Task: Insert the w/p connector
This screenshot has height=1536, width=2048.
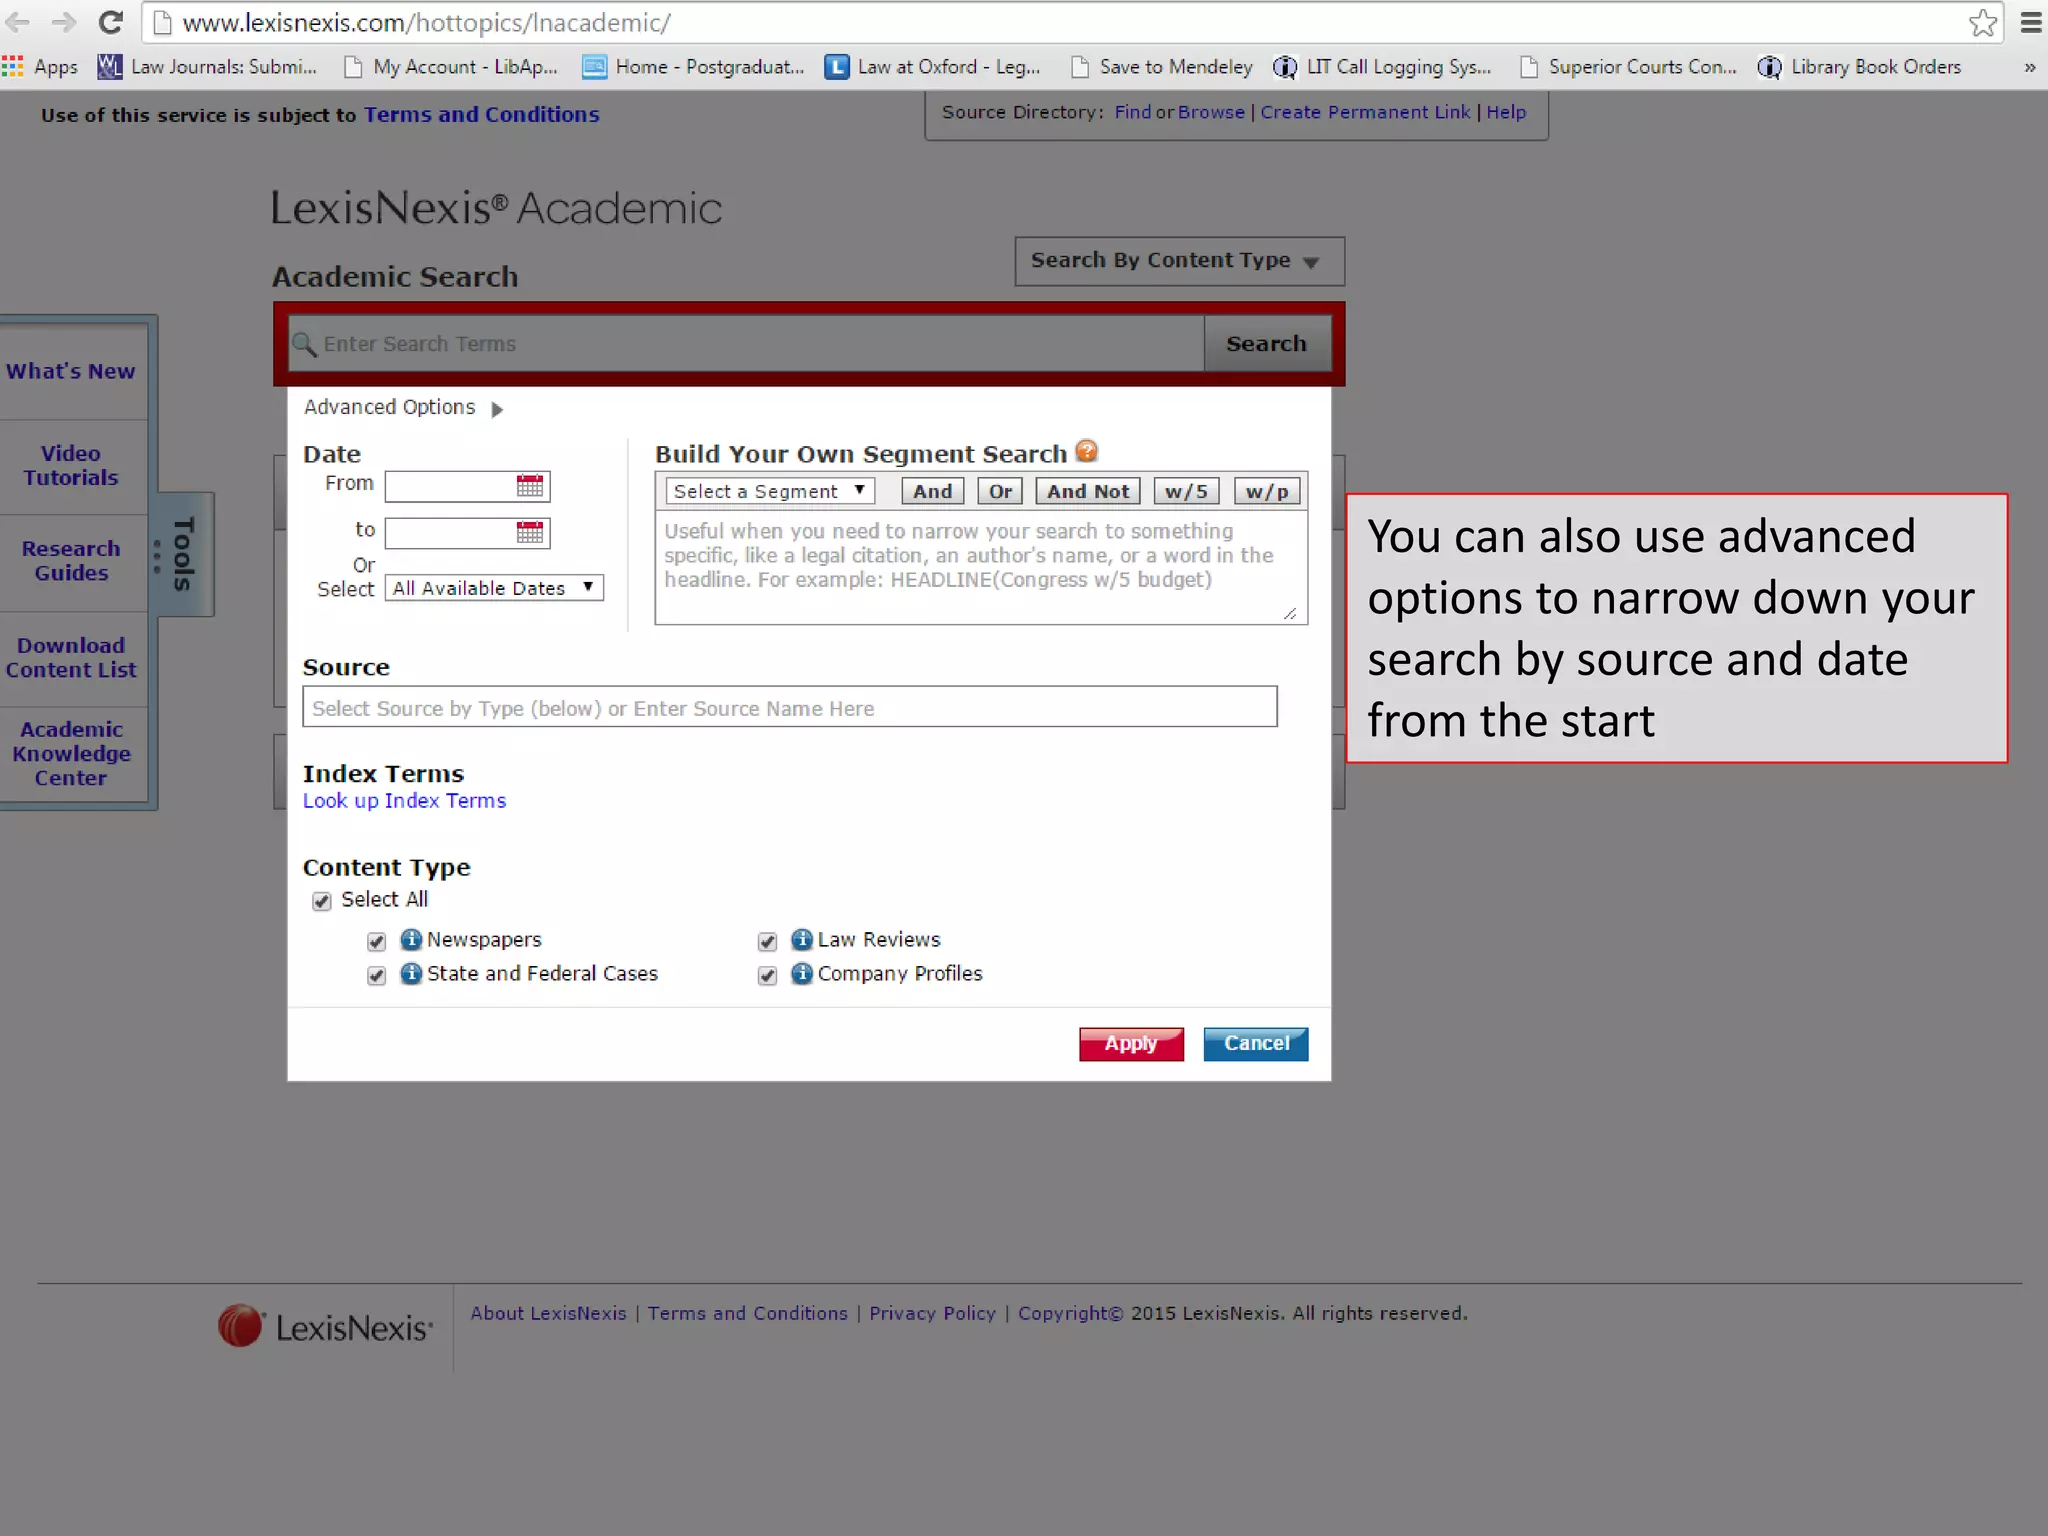Action: pos(1267,491)
